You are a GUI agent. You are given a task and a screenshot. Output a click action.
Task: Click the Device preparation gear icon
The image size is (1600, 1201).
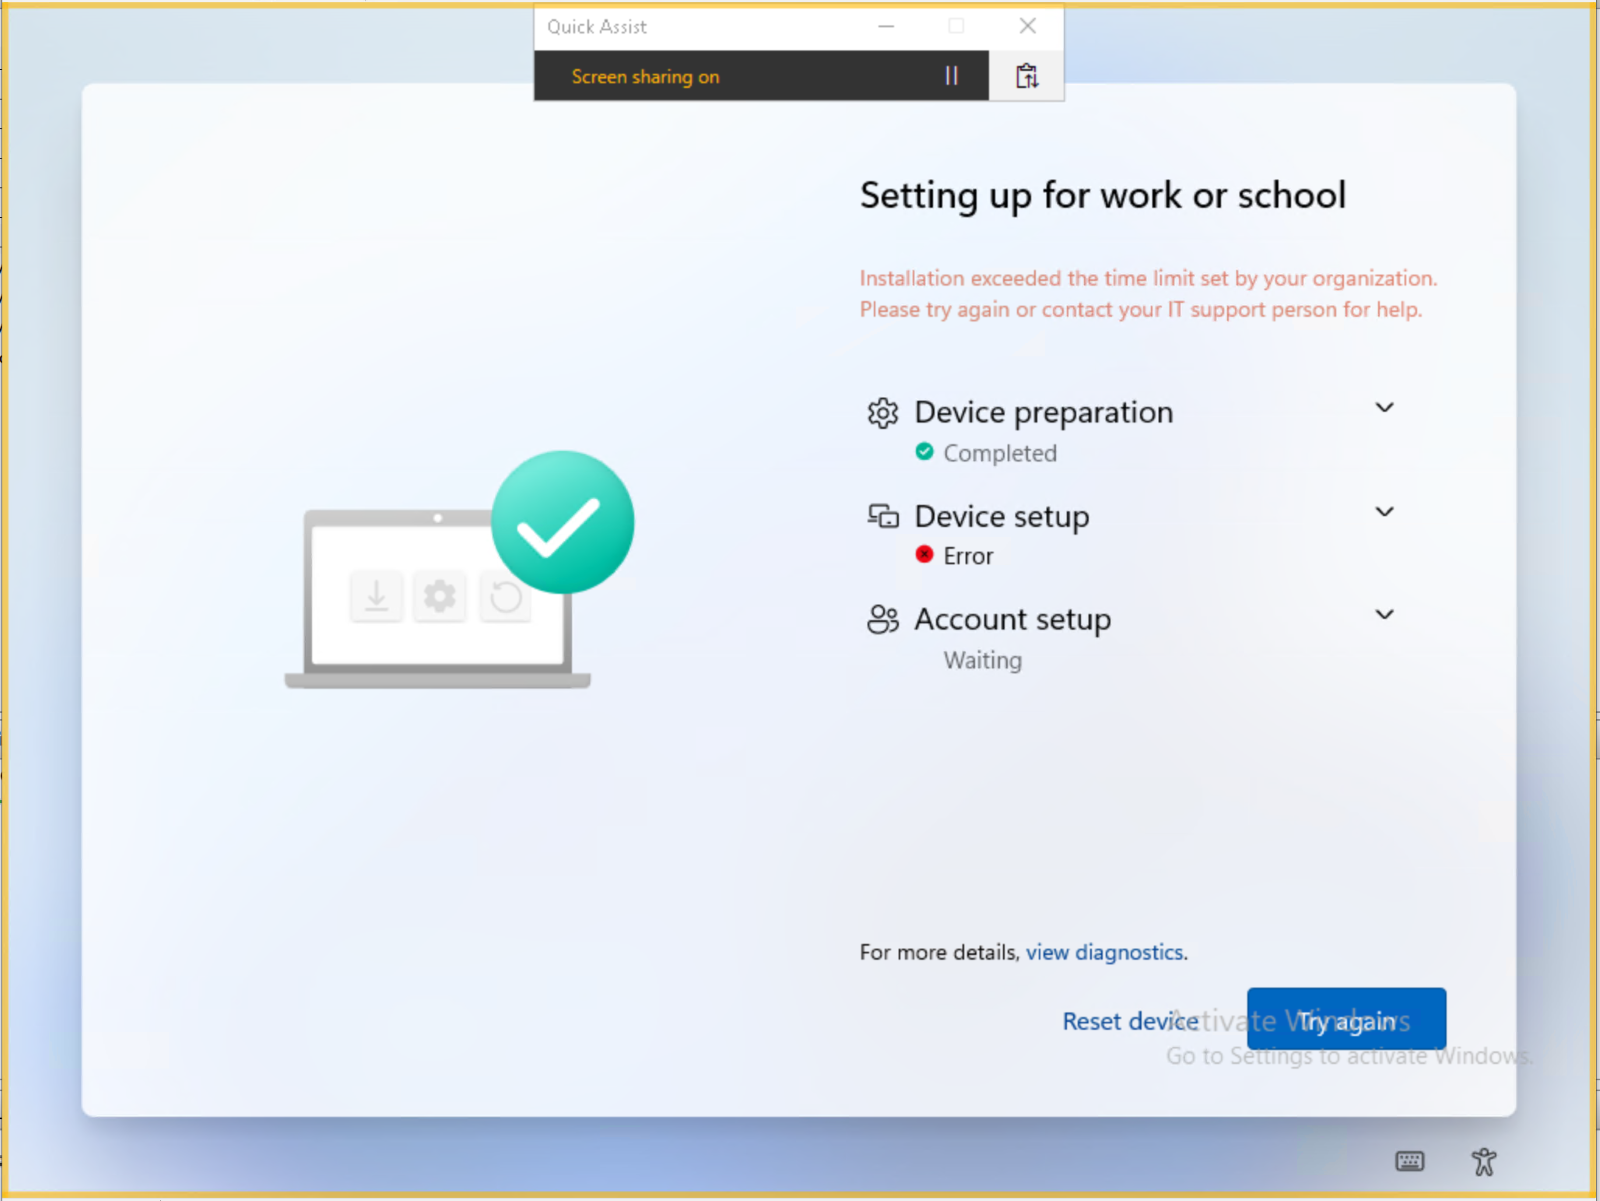pos(882,413)
